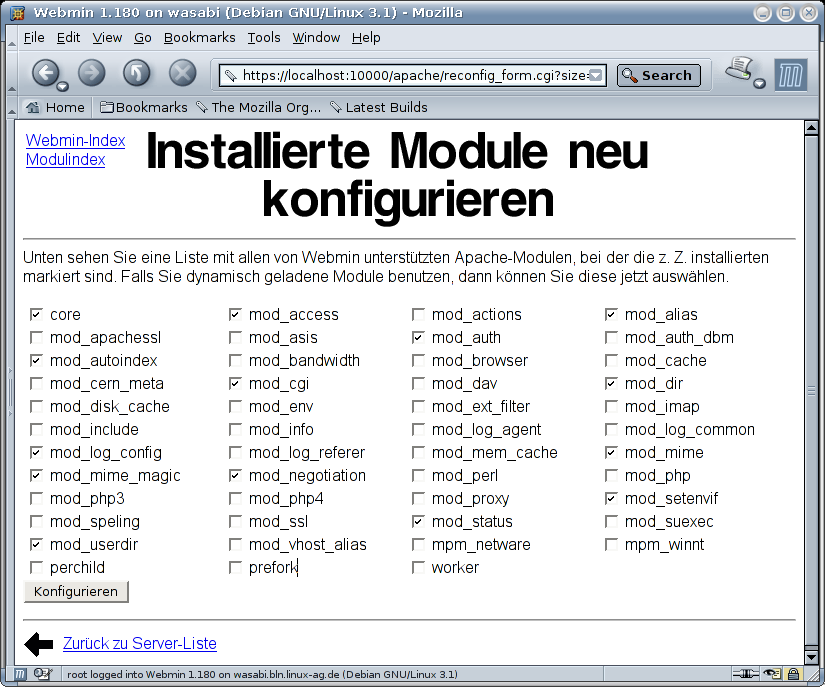
Task: Enable the mod_auth_dbm checkbox
Action: [x=611, y=337]
